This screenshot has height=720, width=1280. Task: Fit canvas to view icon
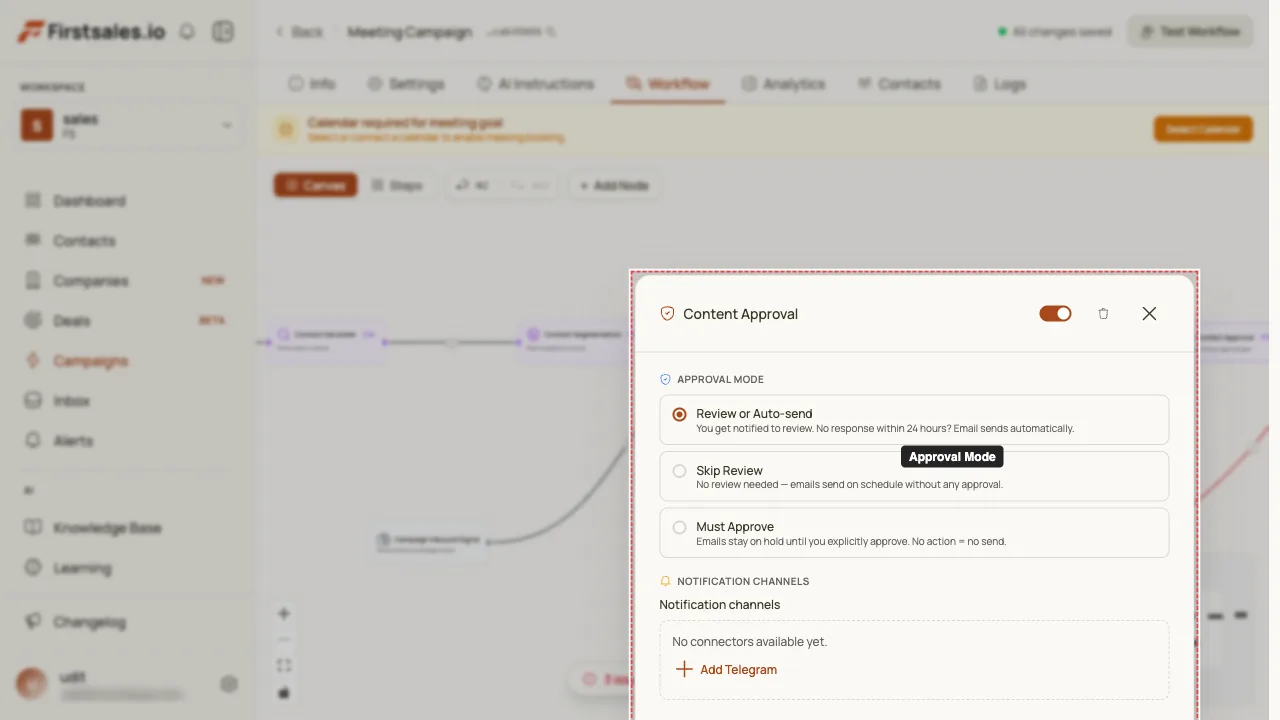pos(284,666)
